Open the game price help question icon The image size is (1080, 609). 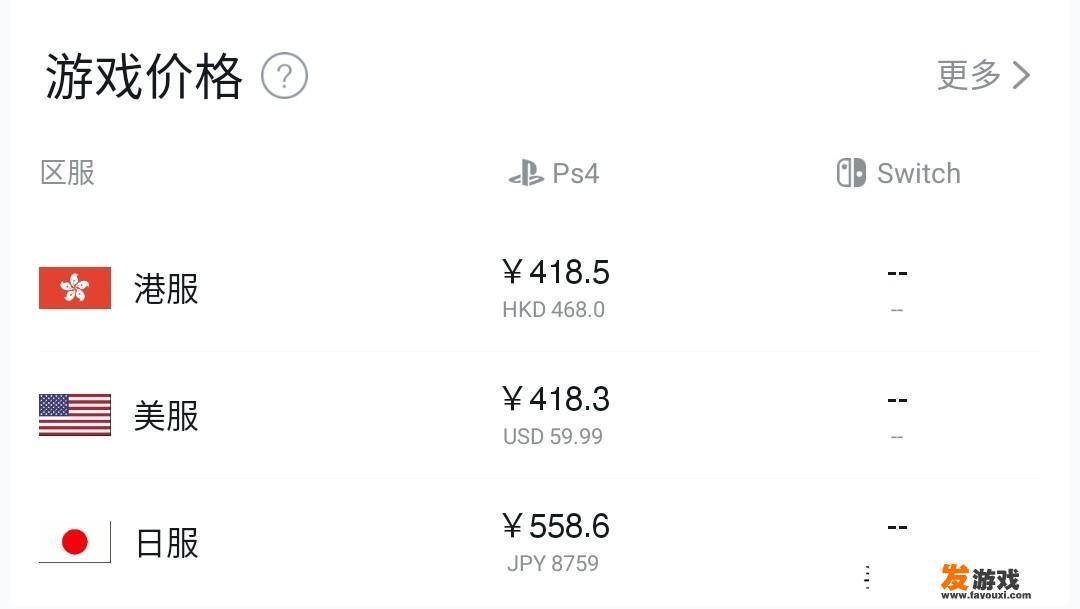click(284, 75)
